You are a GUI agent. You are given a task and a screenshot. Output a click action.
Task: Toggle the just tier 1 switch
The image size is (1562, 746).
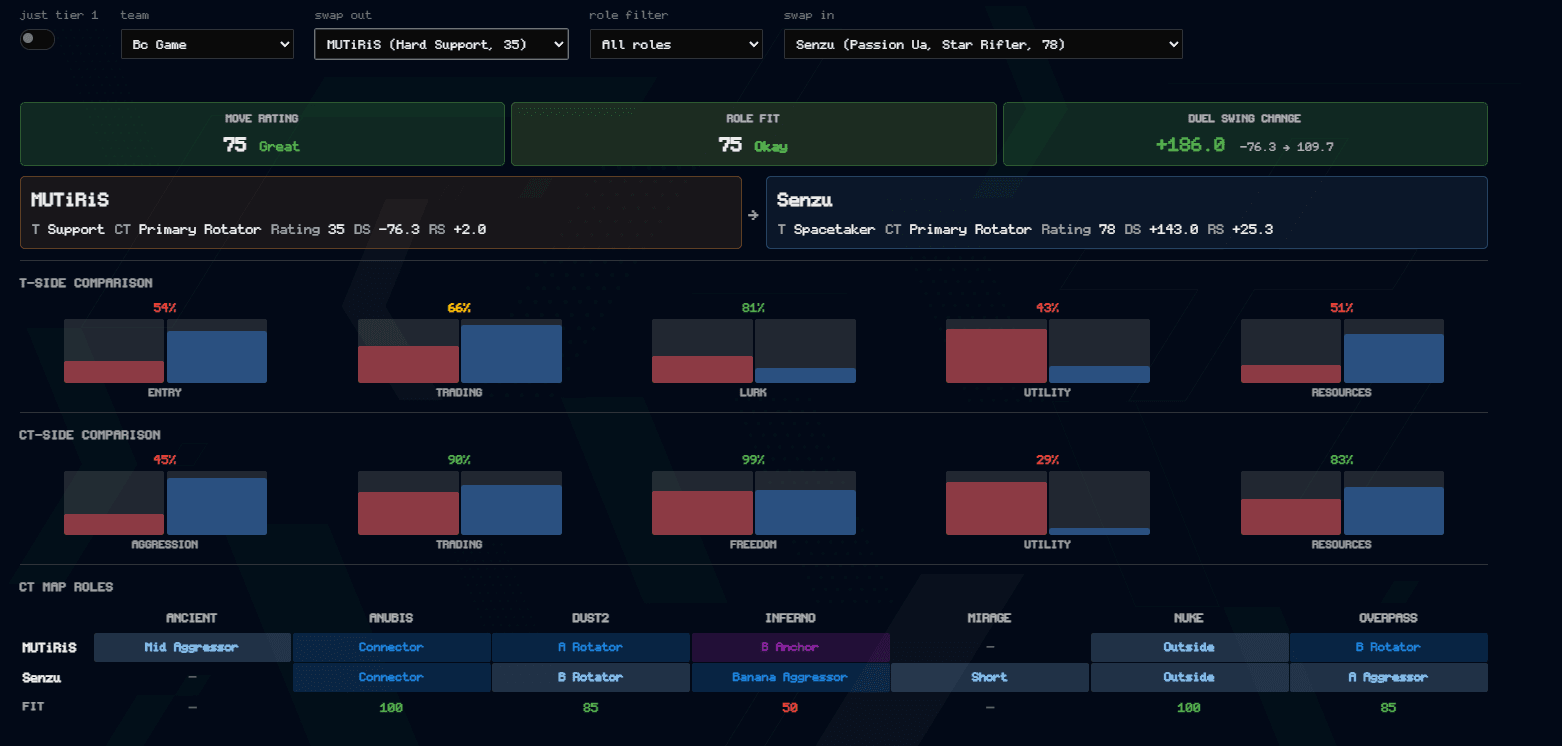(37, 39)
